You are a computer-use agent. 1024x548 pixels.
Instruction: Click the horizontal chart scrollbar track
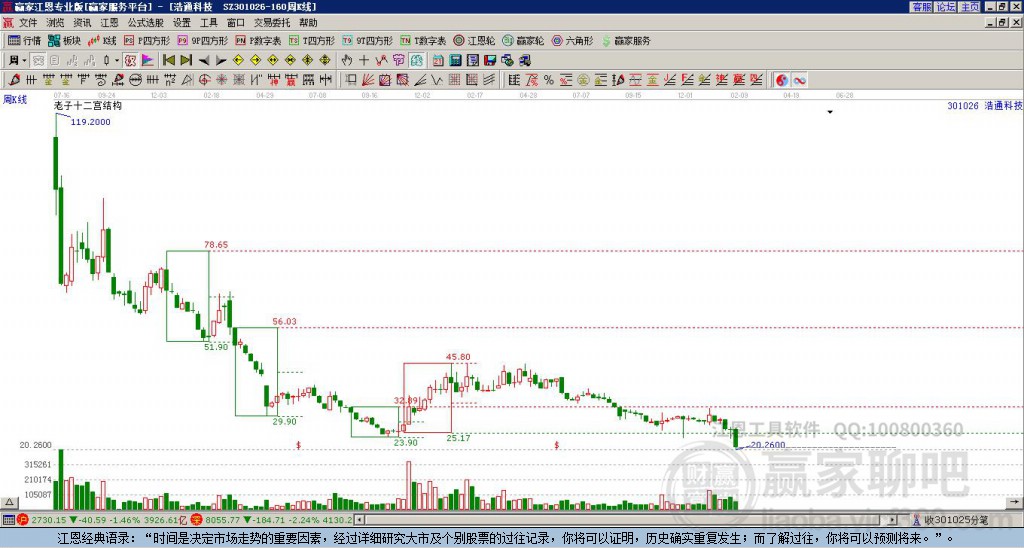coord(627,520)
